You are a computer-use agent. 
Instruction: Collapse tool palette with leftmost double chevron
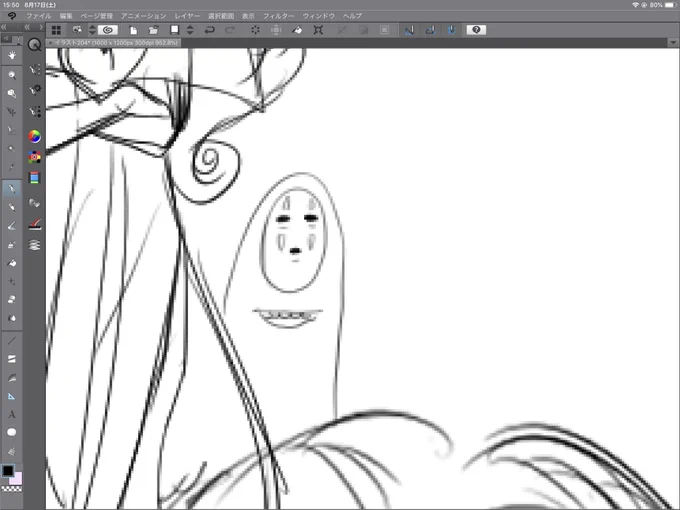(x=3, y=27)
